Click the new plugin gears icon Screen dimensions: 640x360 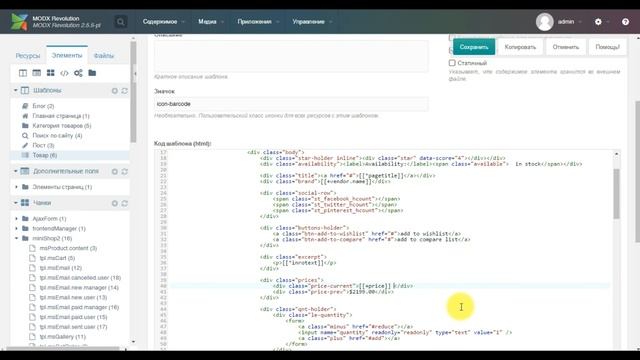tap(78, 73)
